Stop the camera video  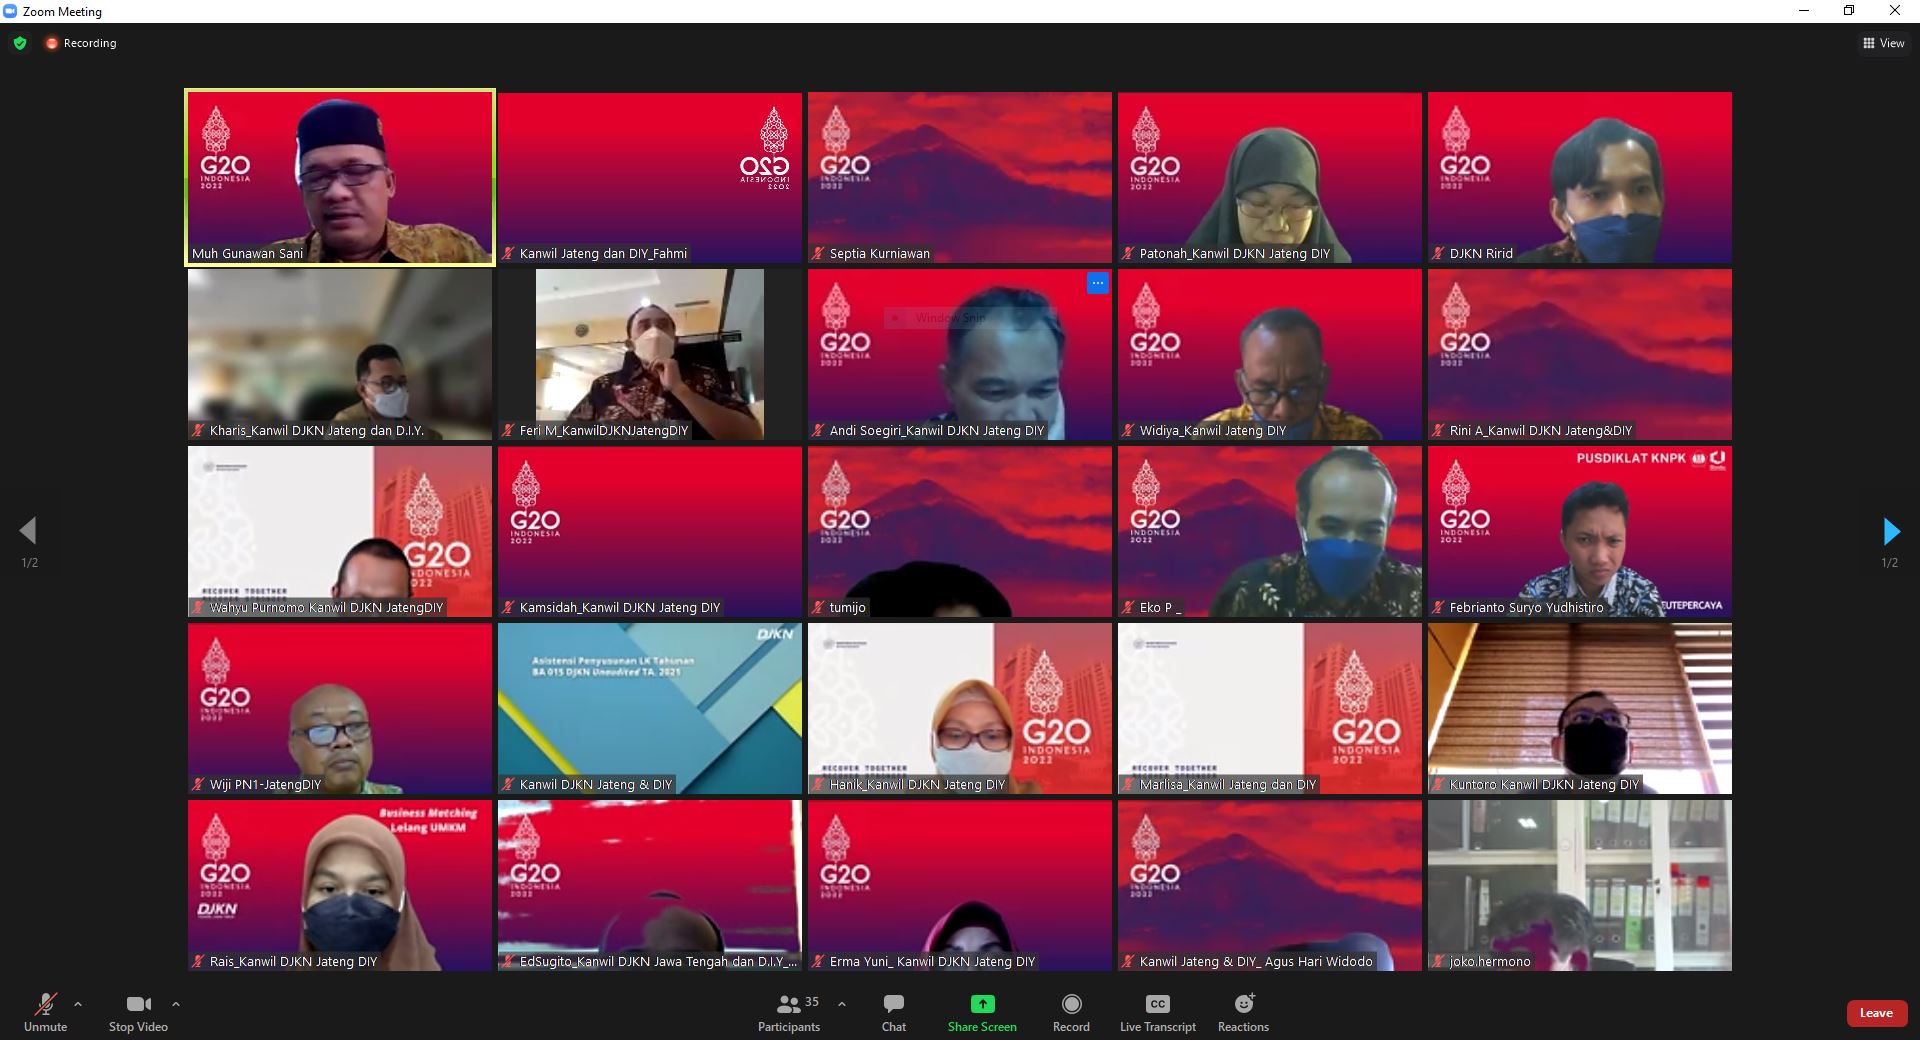coord(138,1011)
